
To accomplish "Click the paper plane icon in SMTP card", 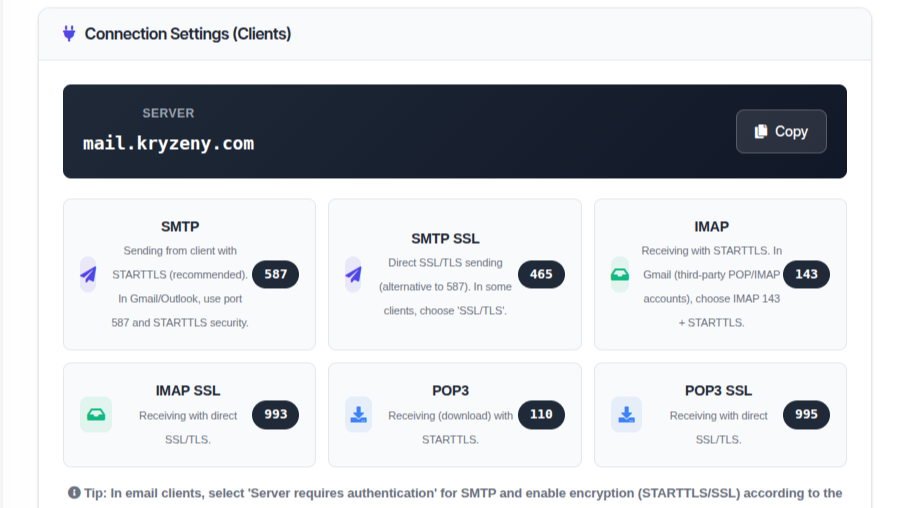I will click(x=88, y=274).
